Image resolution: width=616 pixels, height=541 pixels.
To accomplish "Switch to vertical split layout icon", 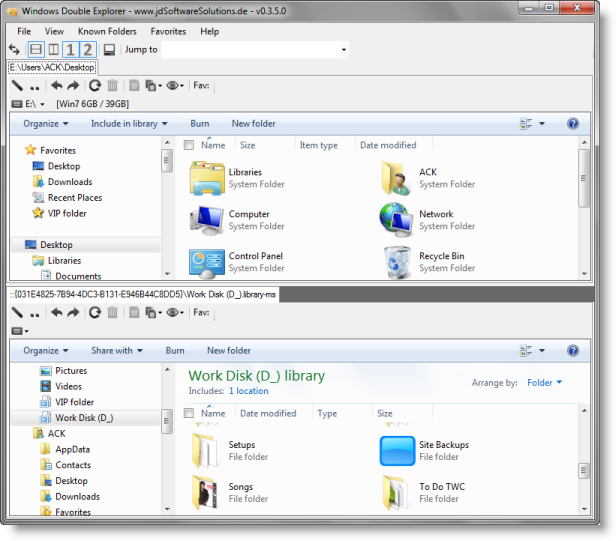I will [x=53, y=49].
